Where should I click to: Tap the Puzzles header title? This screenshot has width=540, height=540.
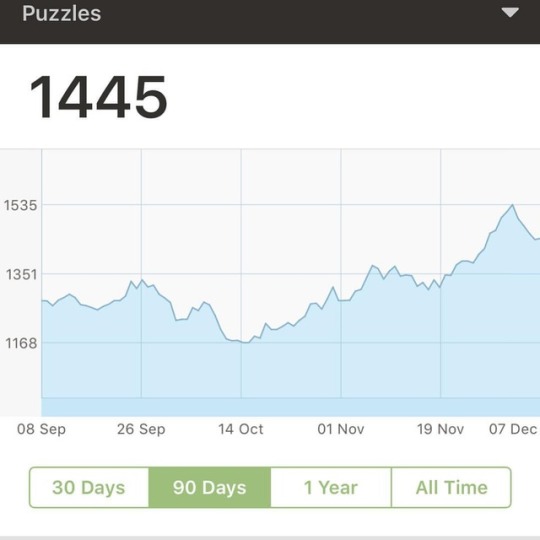point(62,13)
